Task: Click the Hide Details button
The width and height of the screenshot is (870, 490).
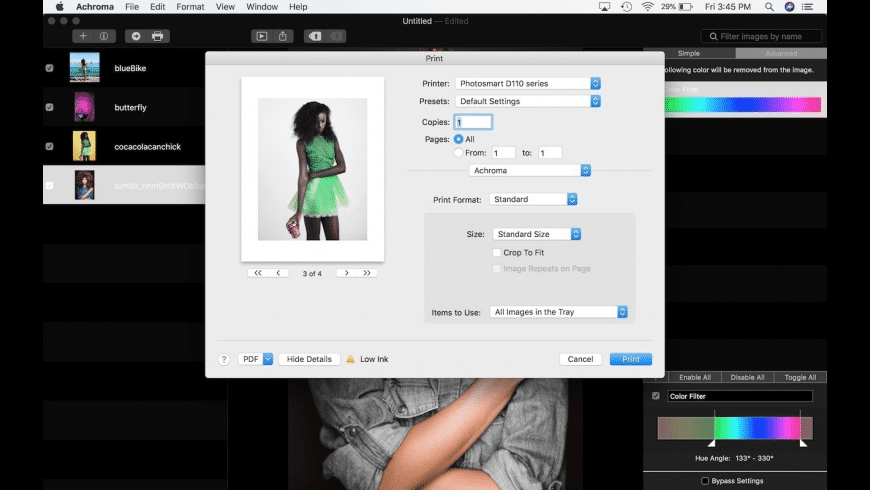Action: click(x=309, y=359)
